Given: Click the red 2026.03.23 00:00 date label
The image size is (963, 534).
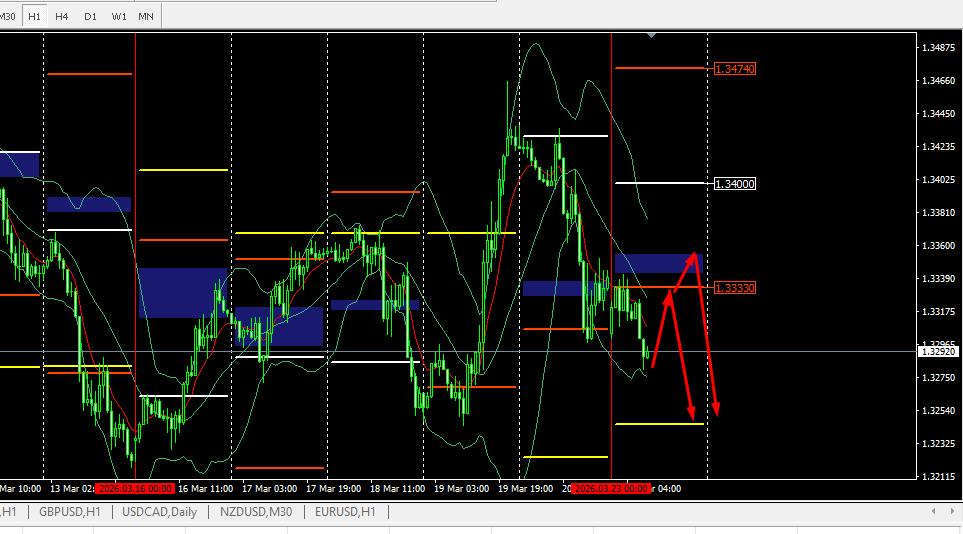Looking at the screenshot, I should point(611,489).
